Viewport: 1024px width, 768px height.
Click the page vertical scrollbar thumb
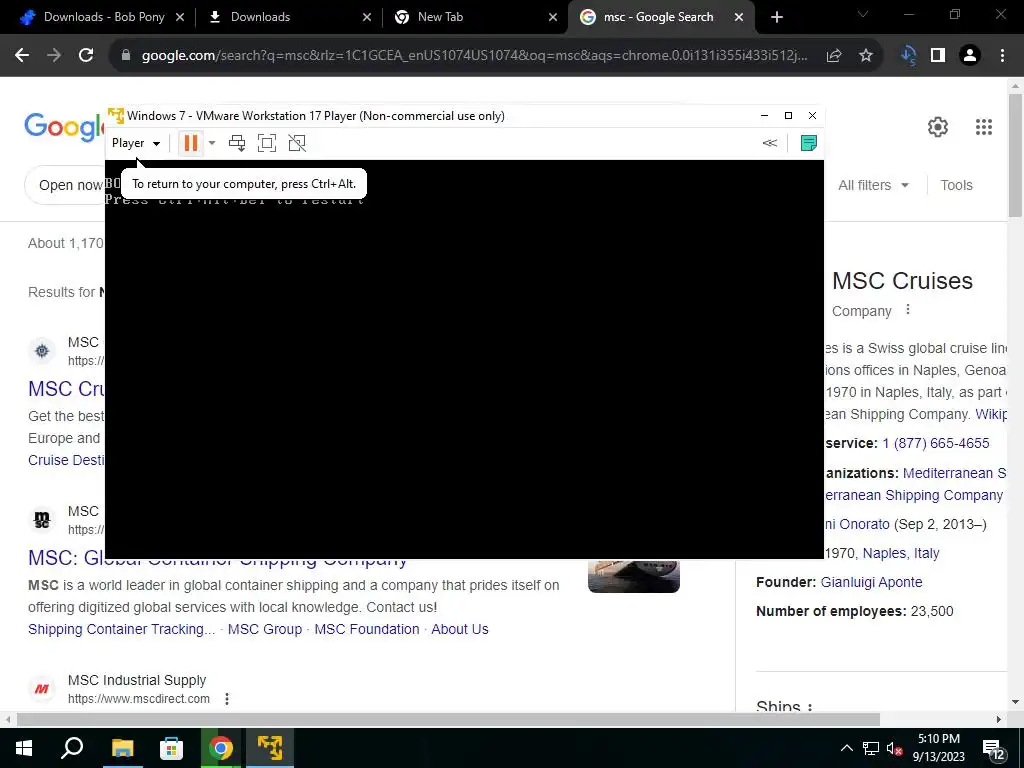[x=1015, y=155]
